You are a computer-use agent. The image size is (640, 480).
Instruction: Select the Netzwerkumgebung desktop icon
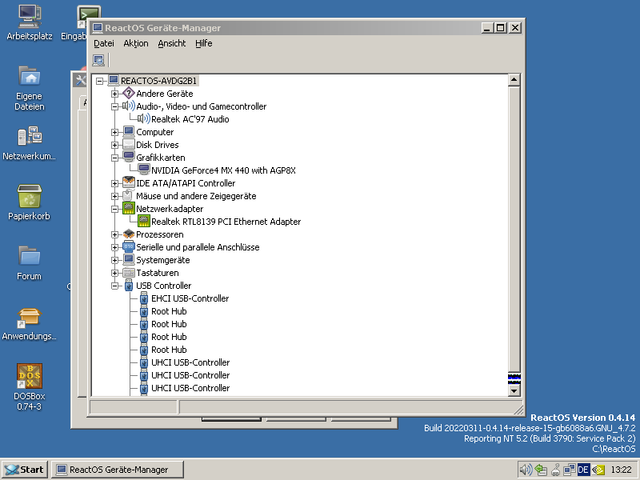pos(29,136)
